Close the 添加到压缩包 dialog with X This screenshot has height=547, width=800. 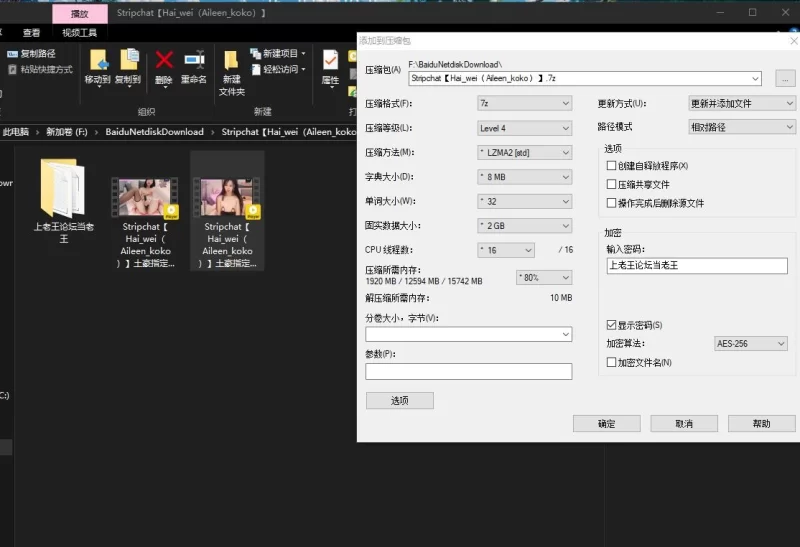[x=794, y=41]
